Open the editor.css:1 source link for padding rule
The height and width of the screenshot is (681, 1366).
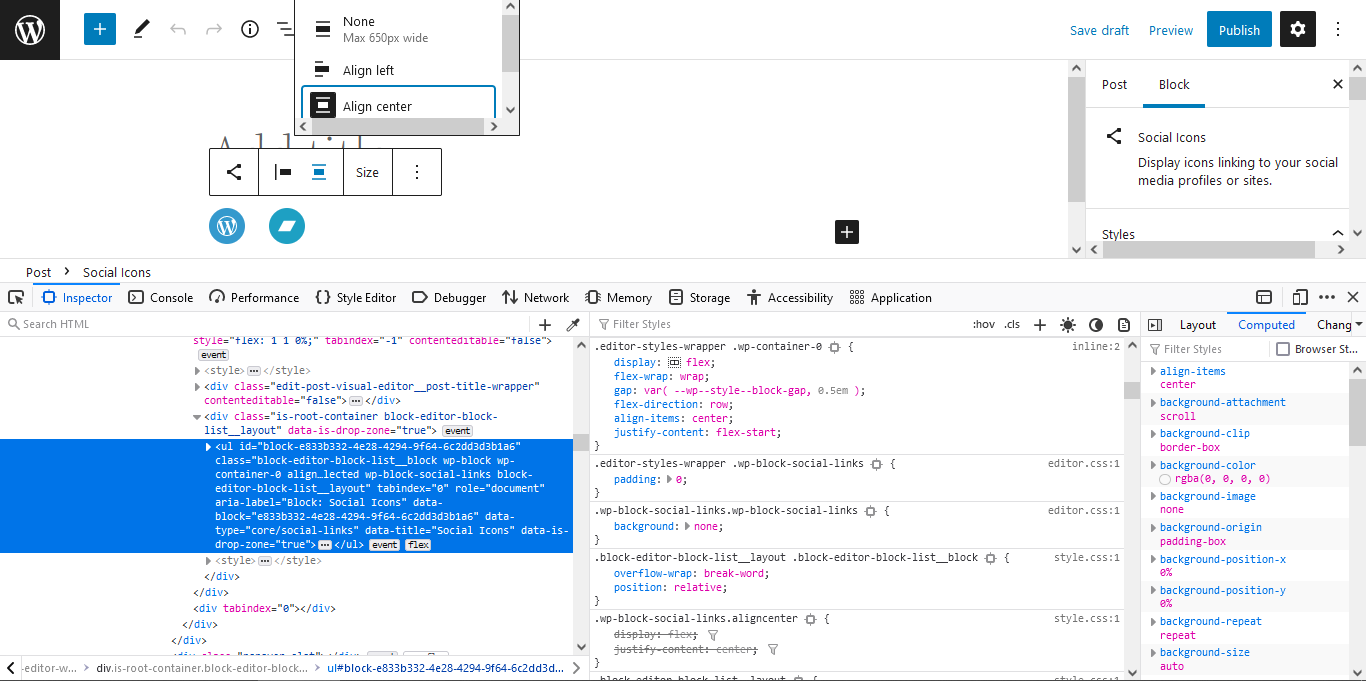tap(1084, 464)
